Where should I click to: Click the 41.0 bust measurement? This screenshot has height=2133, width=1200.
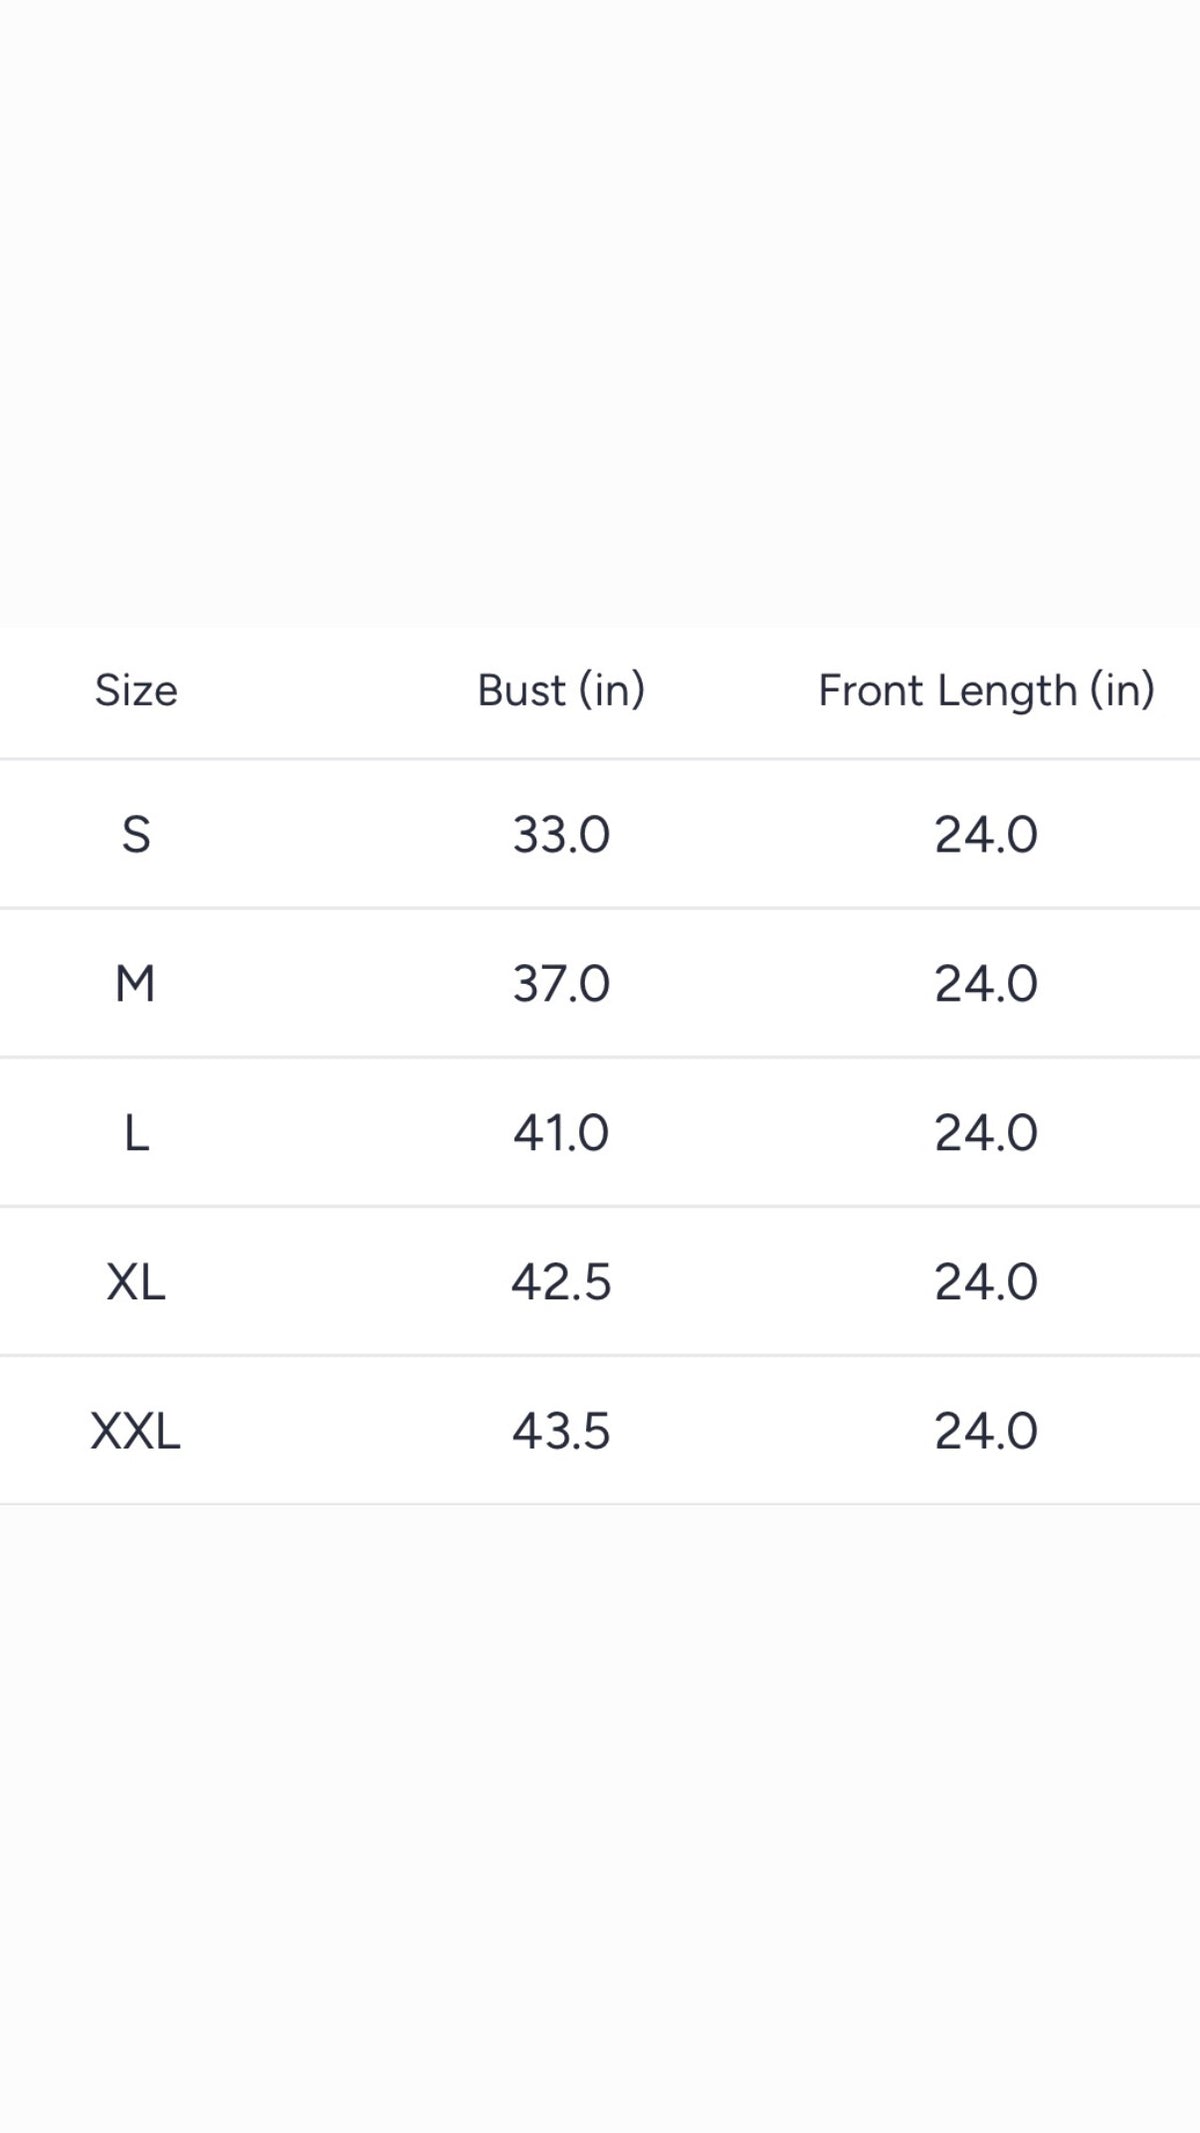pos(561,1133)
